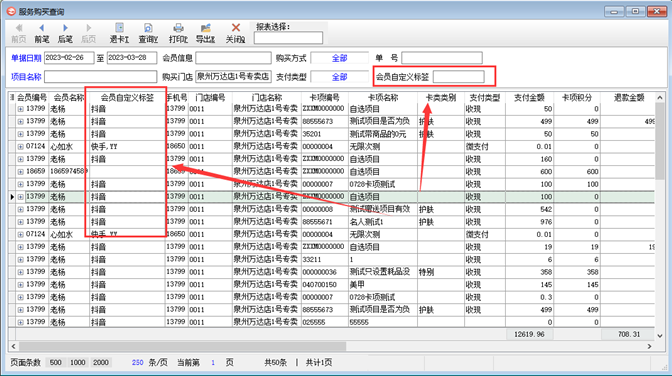672x376 pixels.
Task: Click the 支付类型 column header
Action: coord(485,98)
